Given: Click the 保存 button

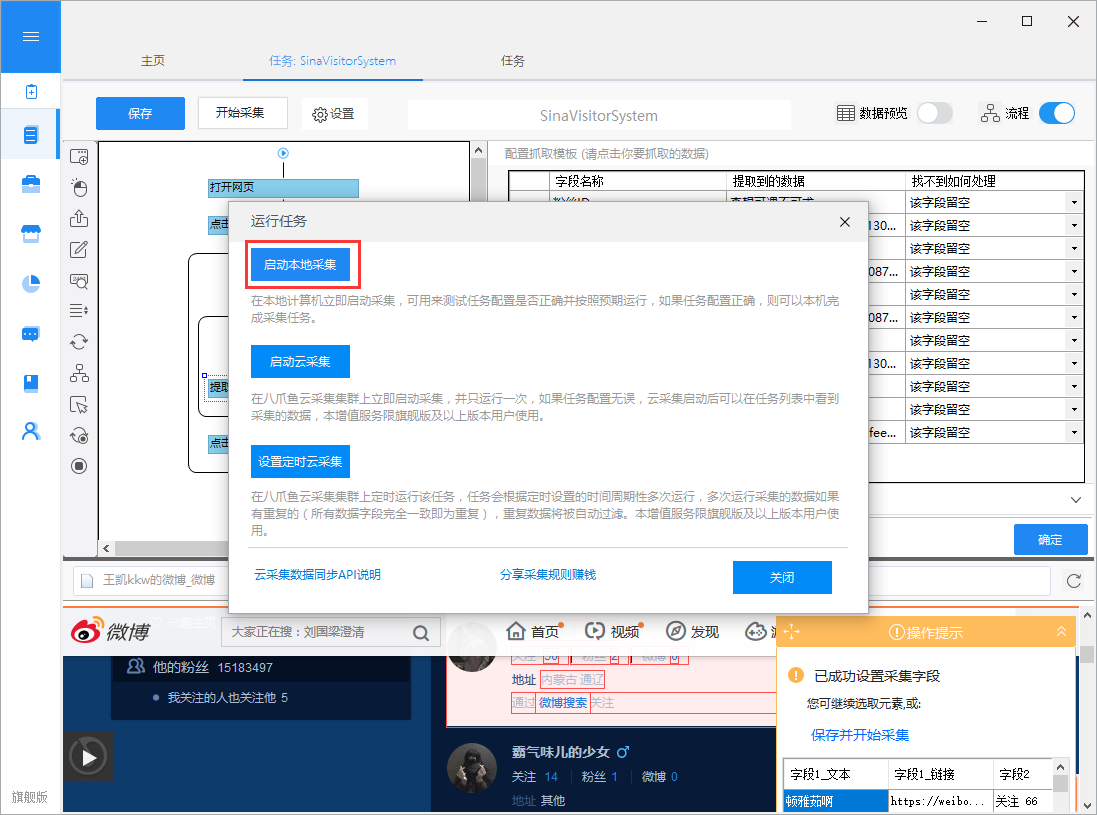Looking at the screenshot, I should [x=140, y=113].
